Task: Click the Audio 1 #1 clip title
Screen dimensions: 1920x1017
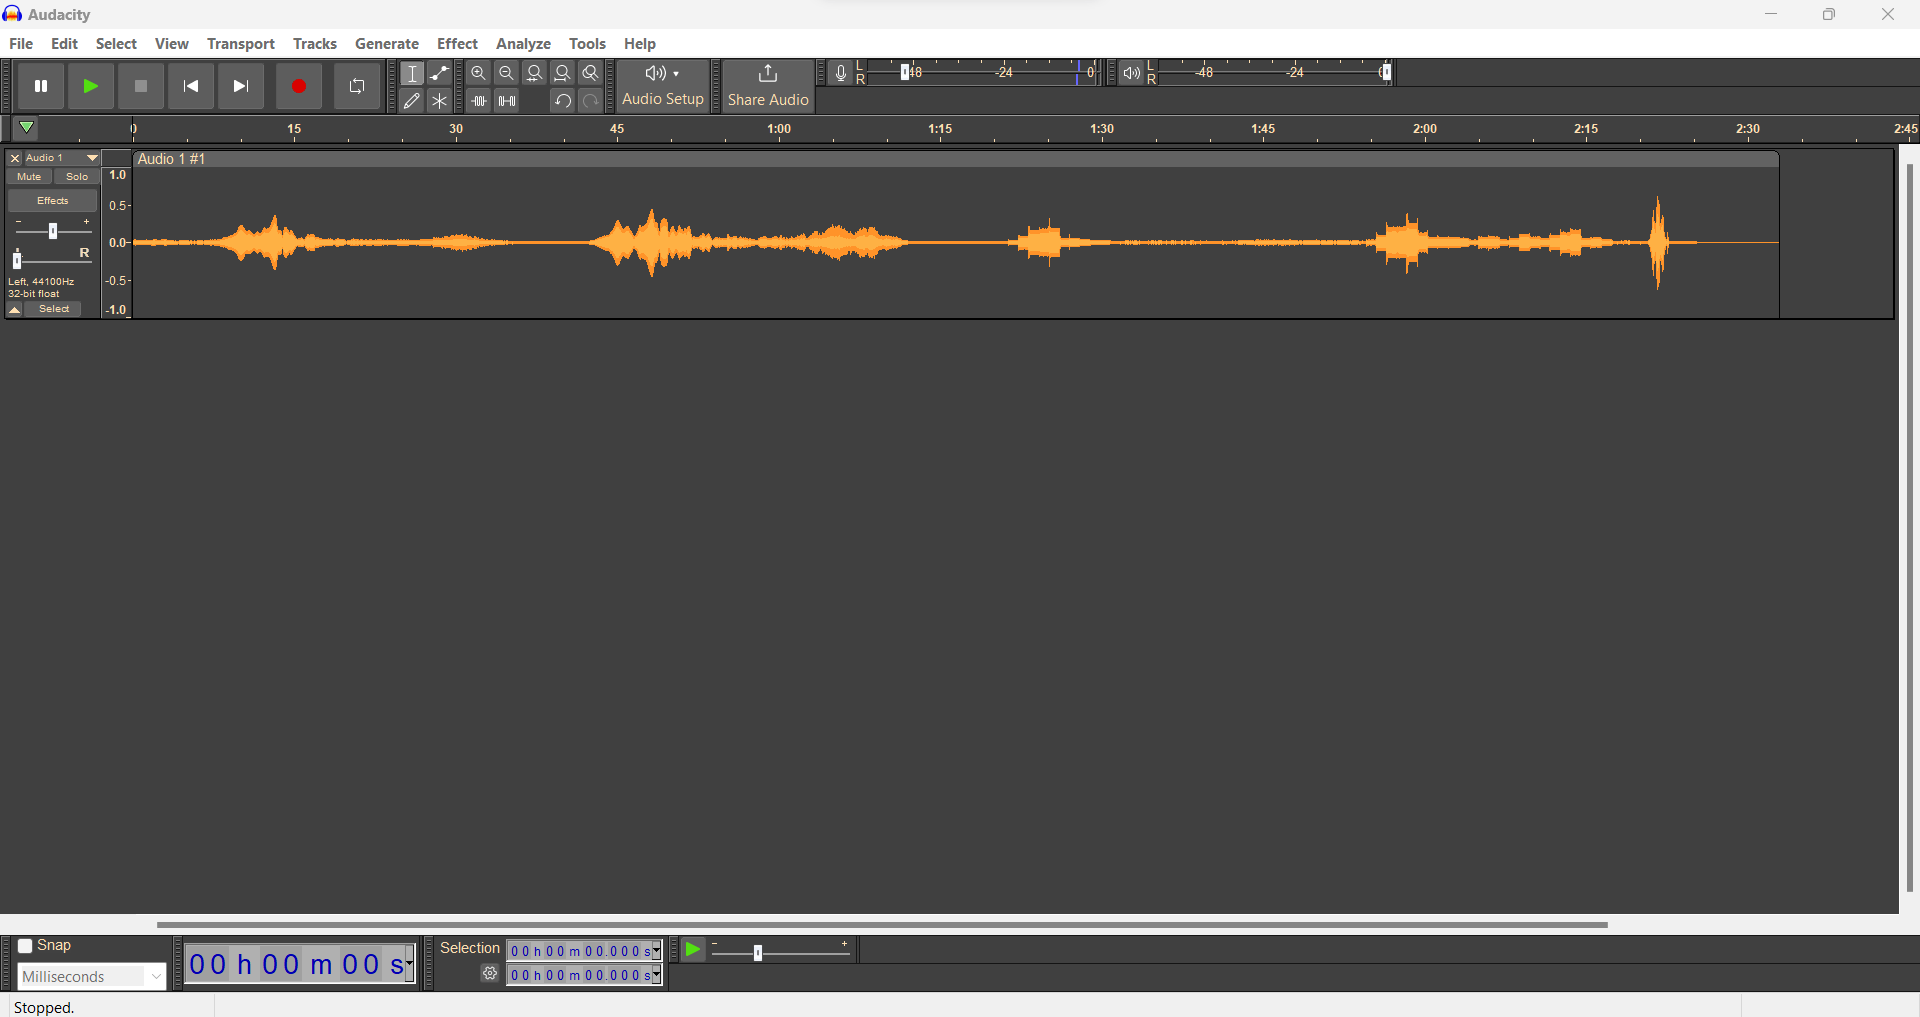Action: pyautogui.click(x=171, y=159)
